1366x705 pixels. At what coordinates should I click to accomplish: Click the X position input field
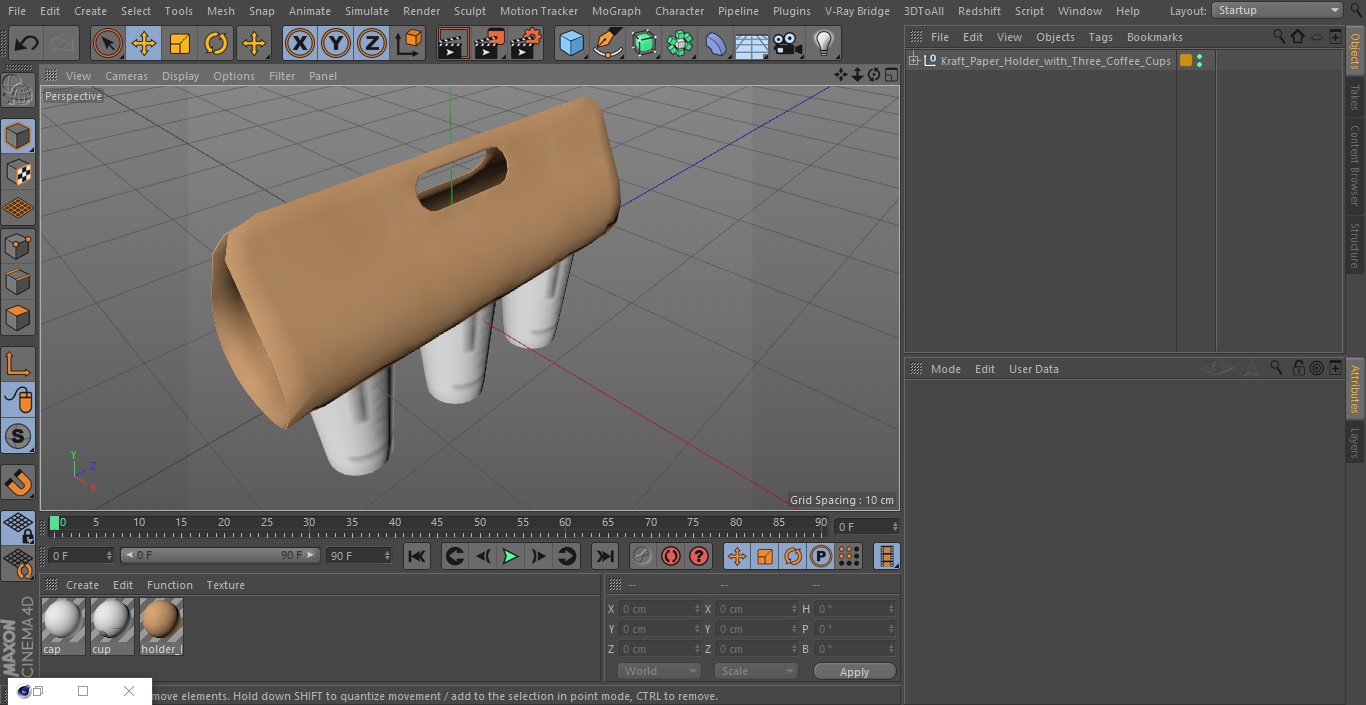(x=660, y=609)
